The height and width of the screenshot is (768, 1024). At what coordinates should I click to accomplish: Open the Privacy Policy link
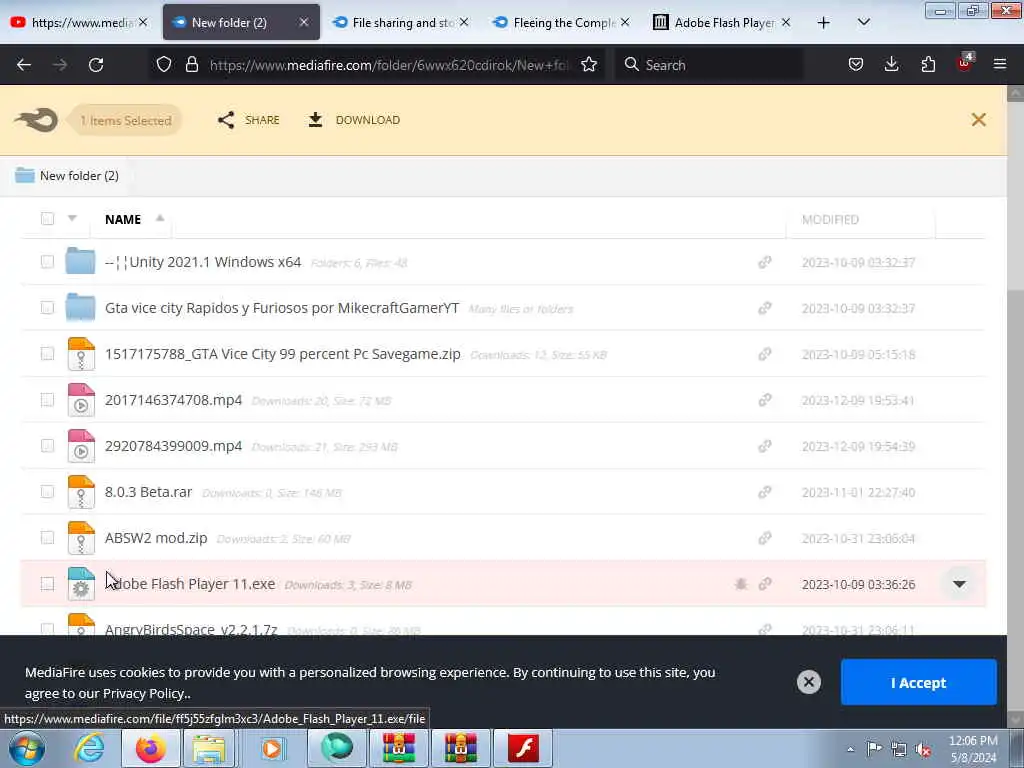(143, 694)
